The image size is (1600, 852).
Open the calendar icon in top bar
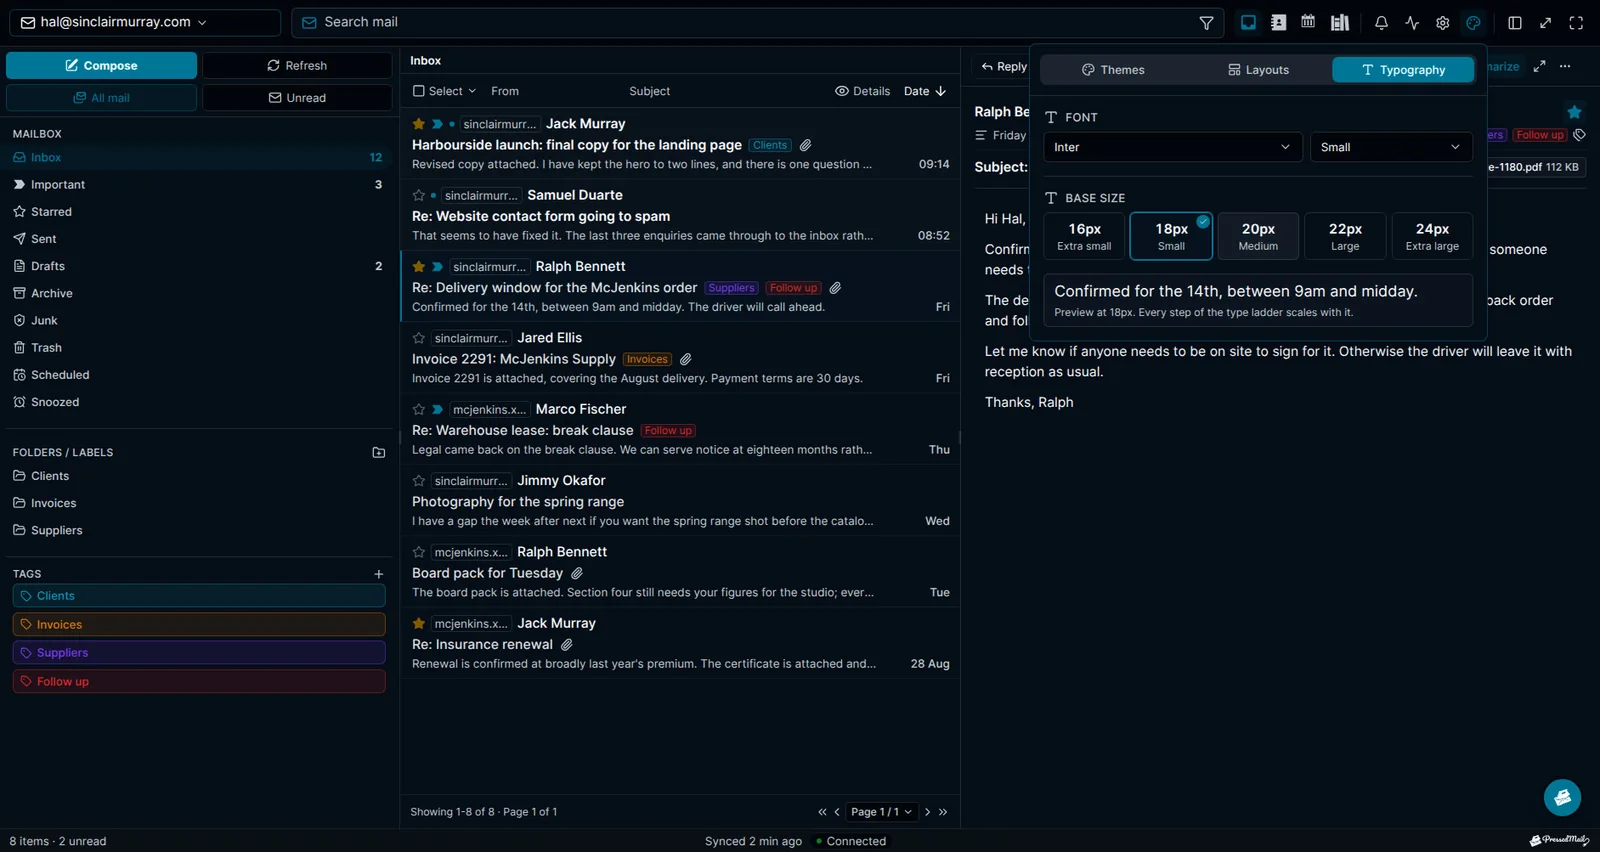tap(1308, 22)
